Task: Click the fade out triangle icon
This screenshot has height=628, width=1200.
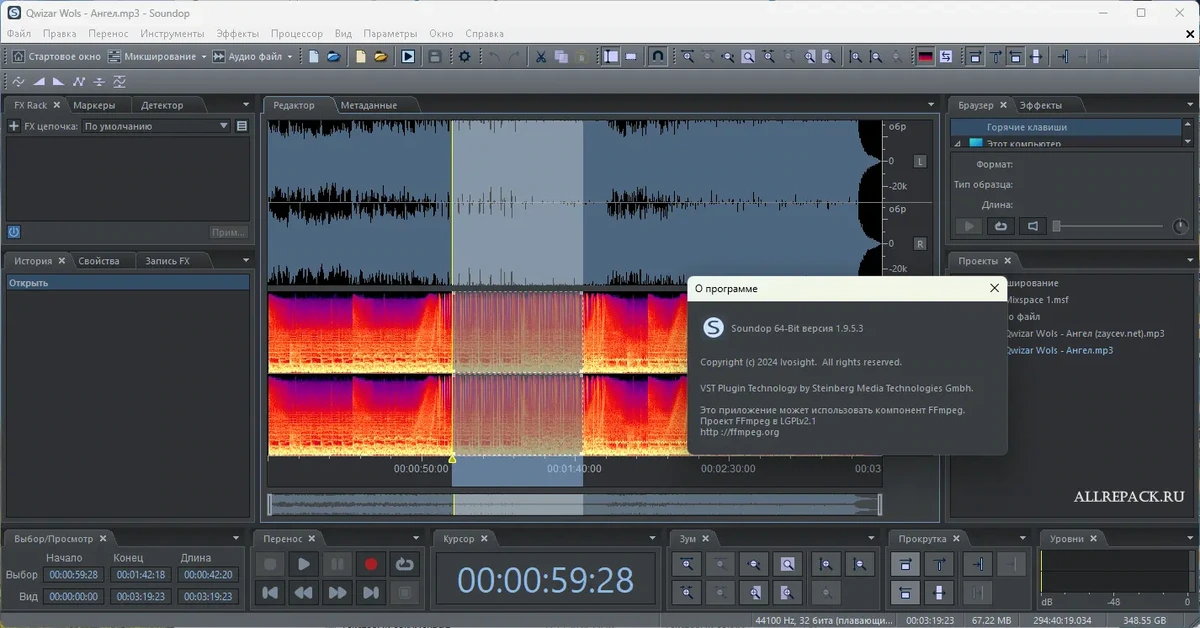Action: (58, 81)
